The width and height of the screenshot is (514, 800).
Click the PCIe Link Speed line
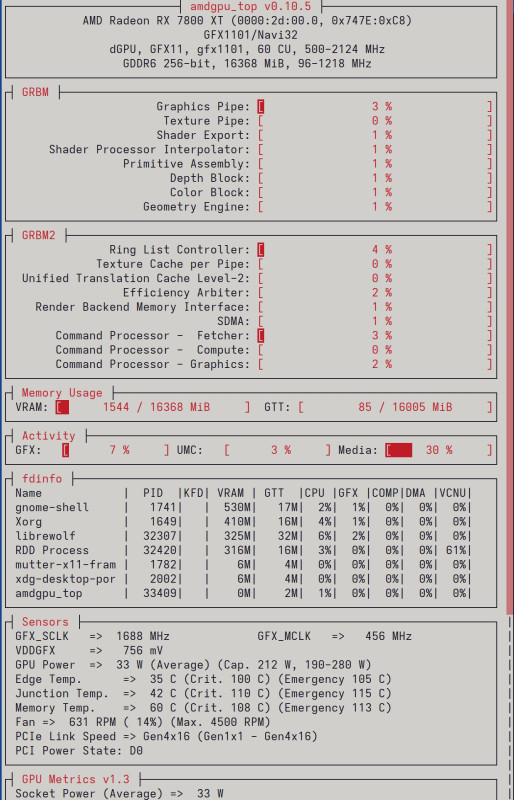pos(166,736)
